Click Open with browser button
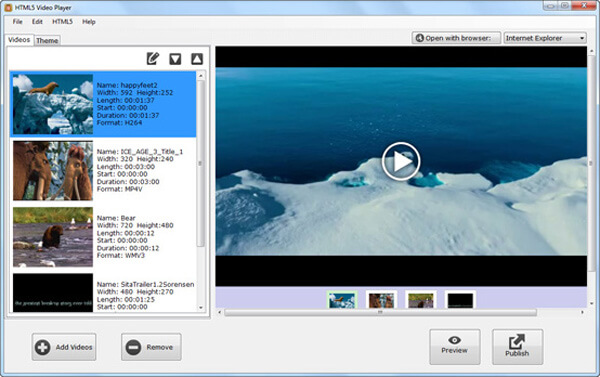Screen dimensions: 600x377 456,38
